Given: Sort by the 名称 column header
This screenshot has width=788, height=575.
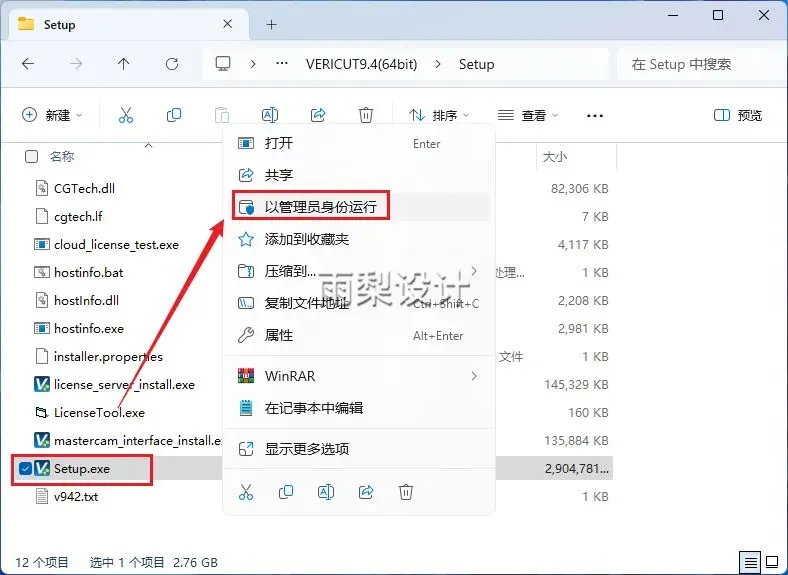Looking at the screenshot, I should click(62, 157).
